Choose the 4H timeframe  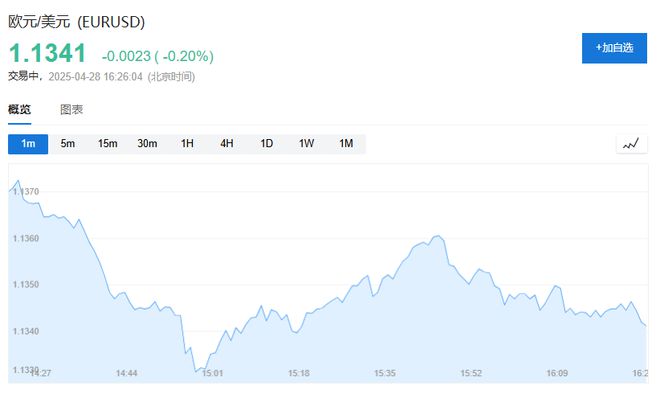click(227, 144)
